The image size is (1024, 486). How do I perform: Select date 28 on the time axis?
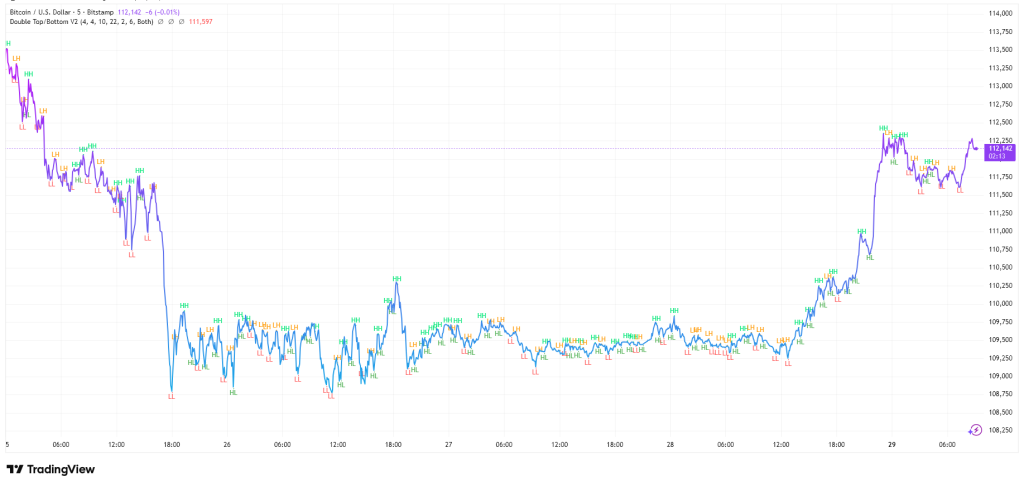(x=671, y=444)
